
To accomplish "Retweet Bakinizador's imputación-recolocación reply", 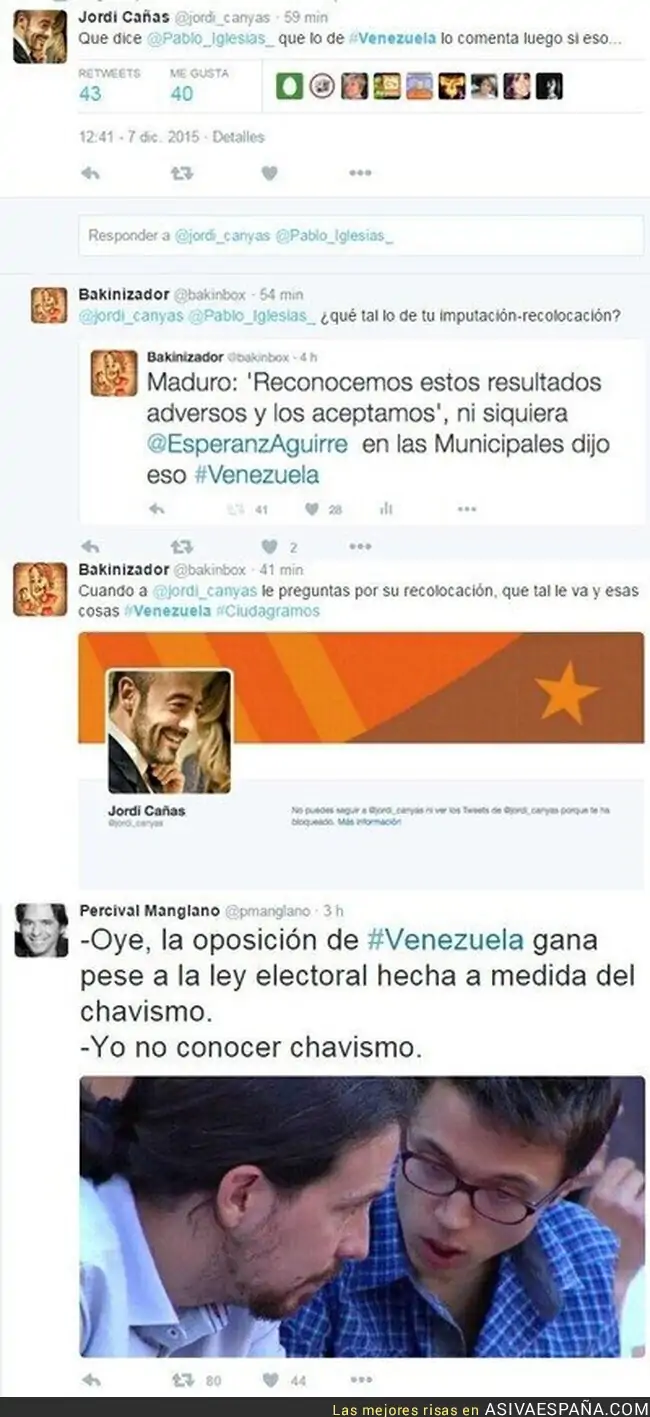I will (181, 547).
